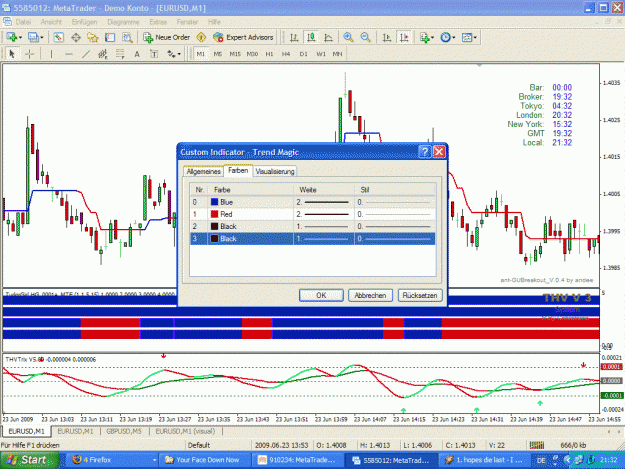This screenshot has height=469, width=625.
Task: Open the Datei menu
Action: 24,22
